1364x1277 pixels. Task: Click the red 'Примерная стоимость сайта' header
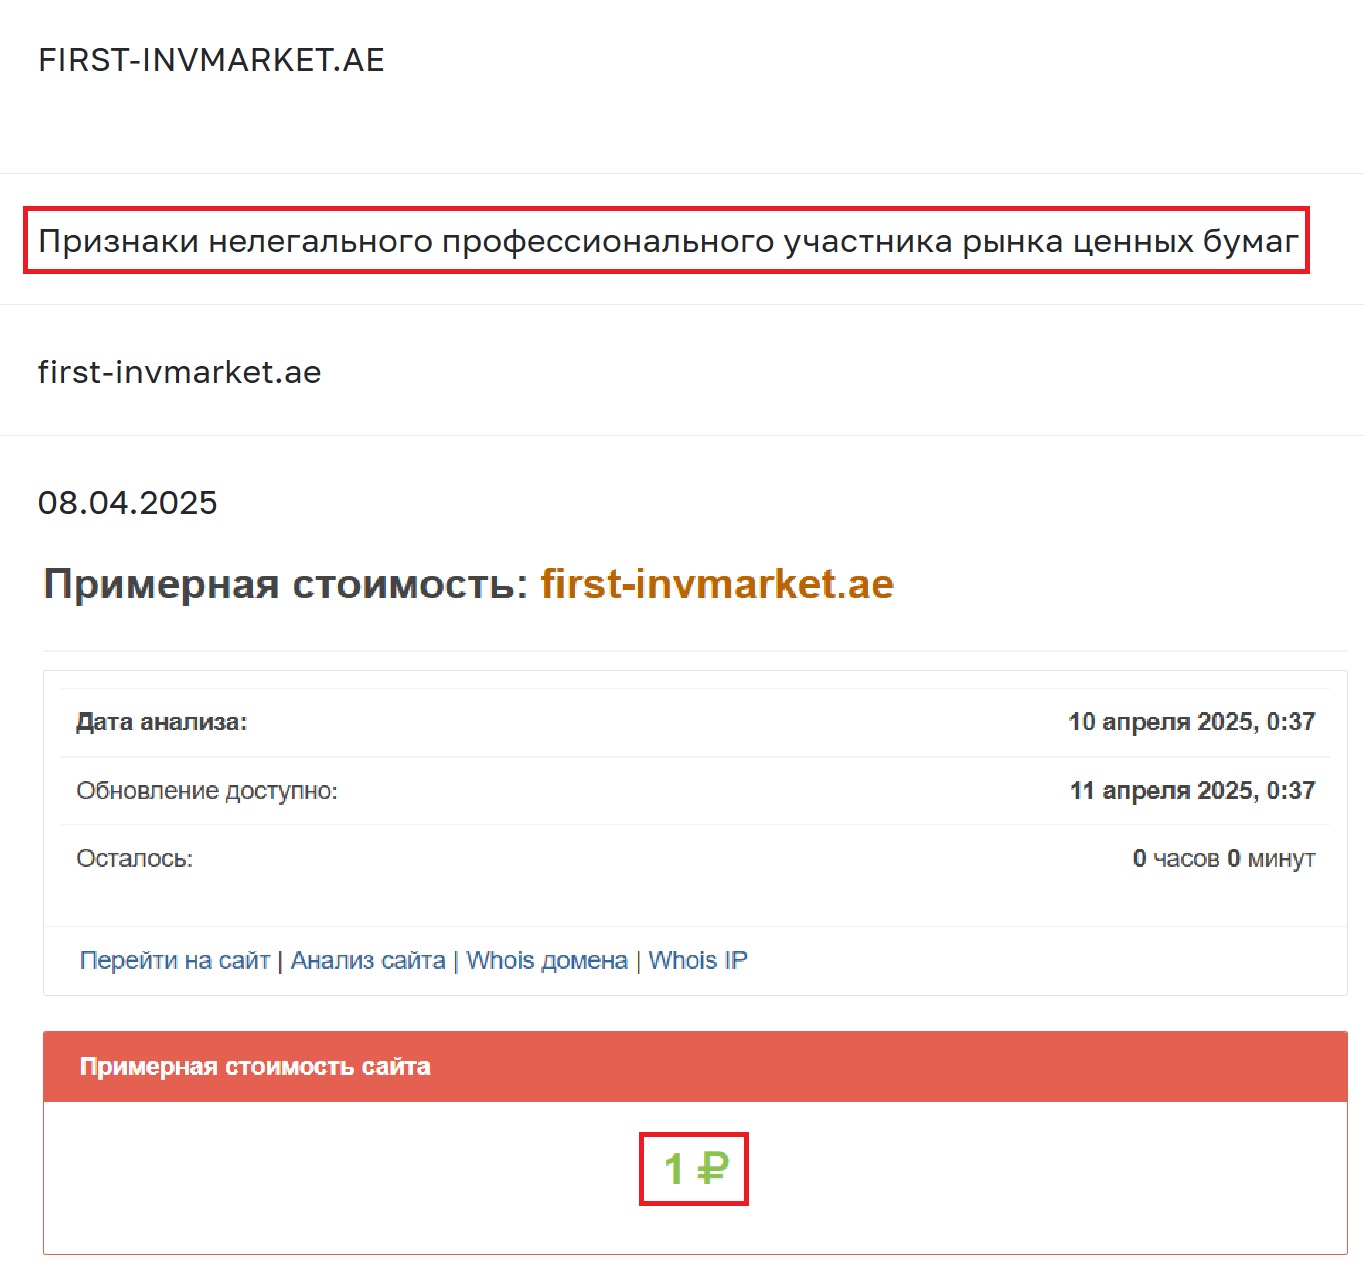coord(255,1067)
